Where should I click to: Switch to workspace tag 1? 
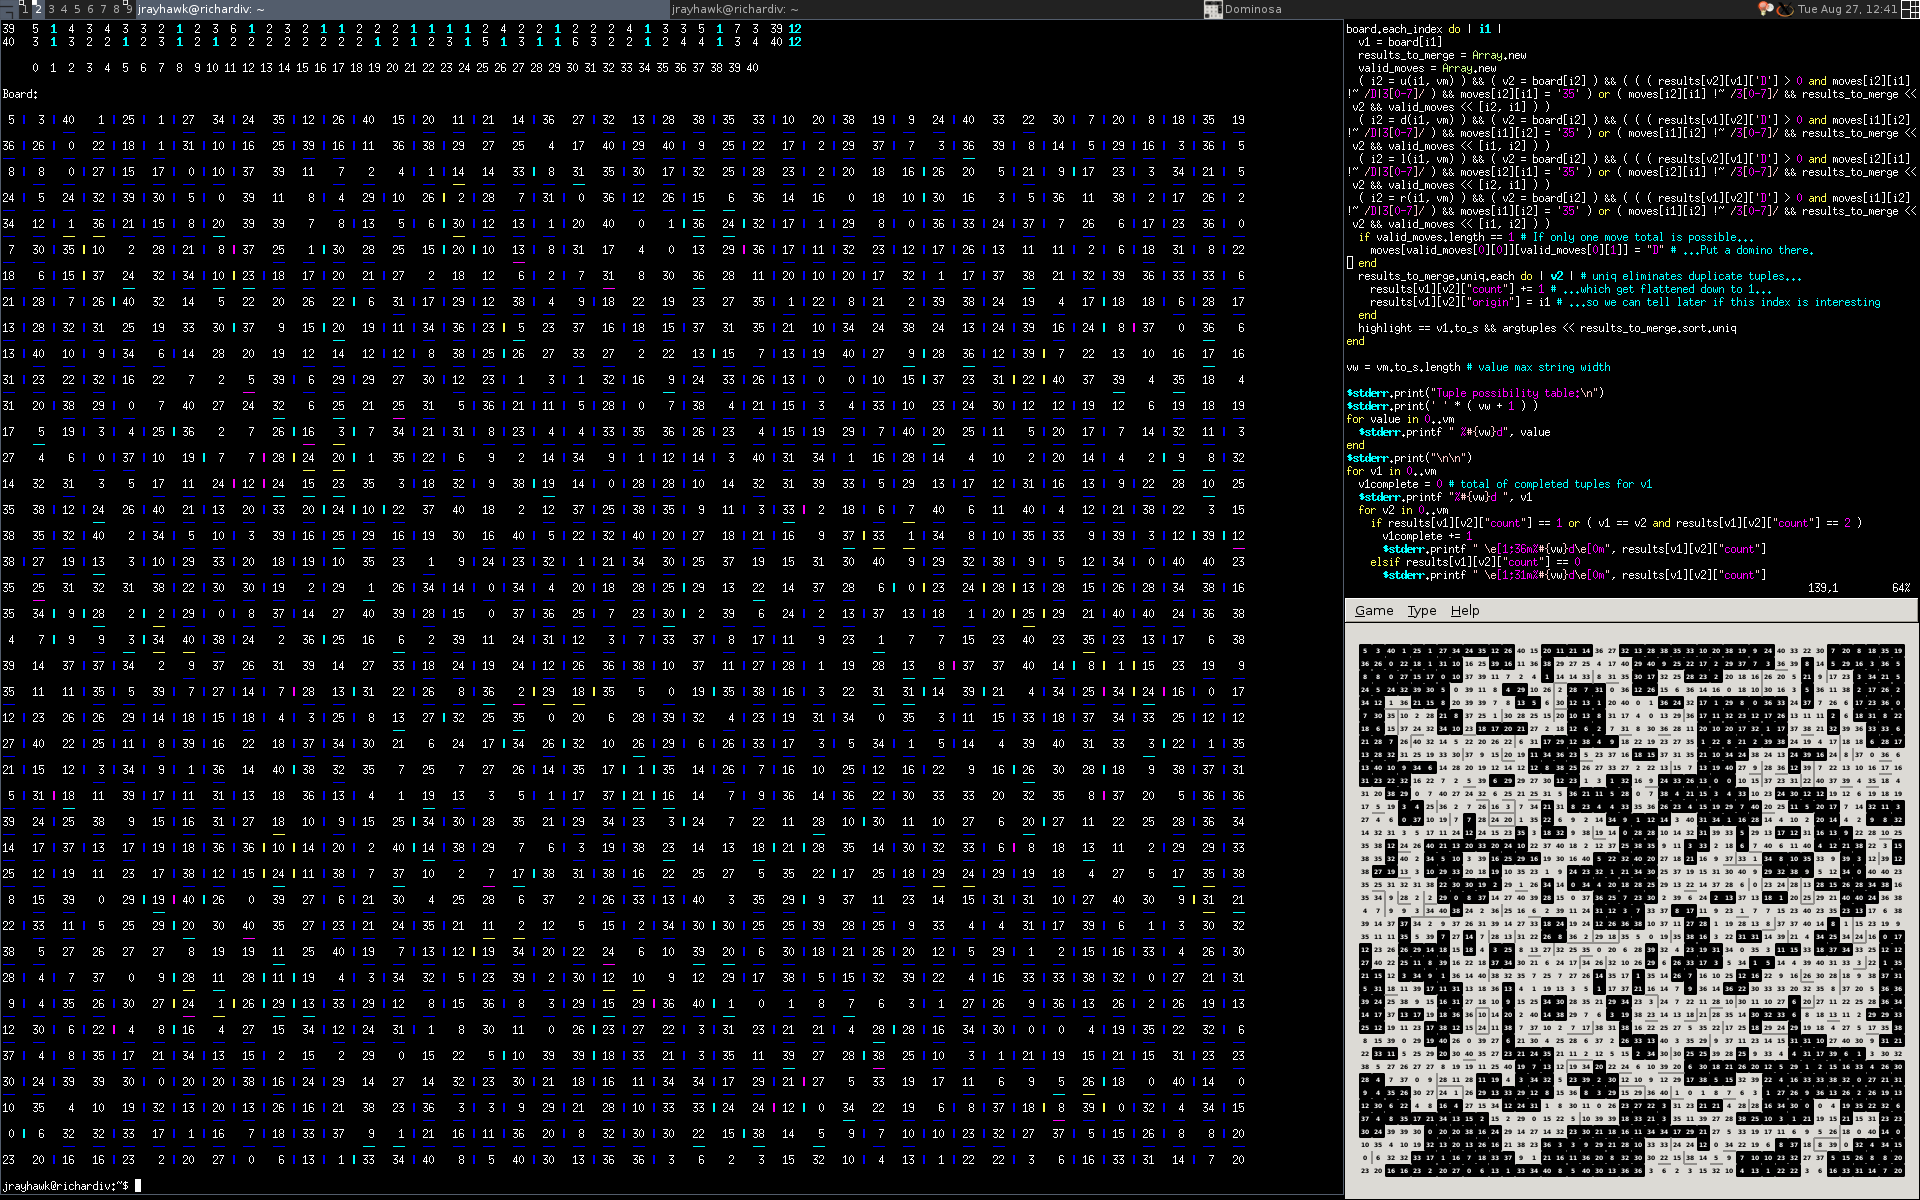tap(25, 9)
